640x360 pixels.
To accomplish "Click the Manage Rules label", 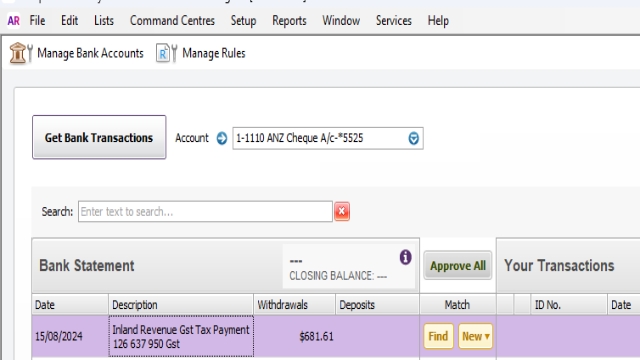I will click(x=213, y=53).
